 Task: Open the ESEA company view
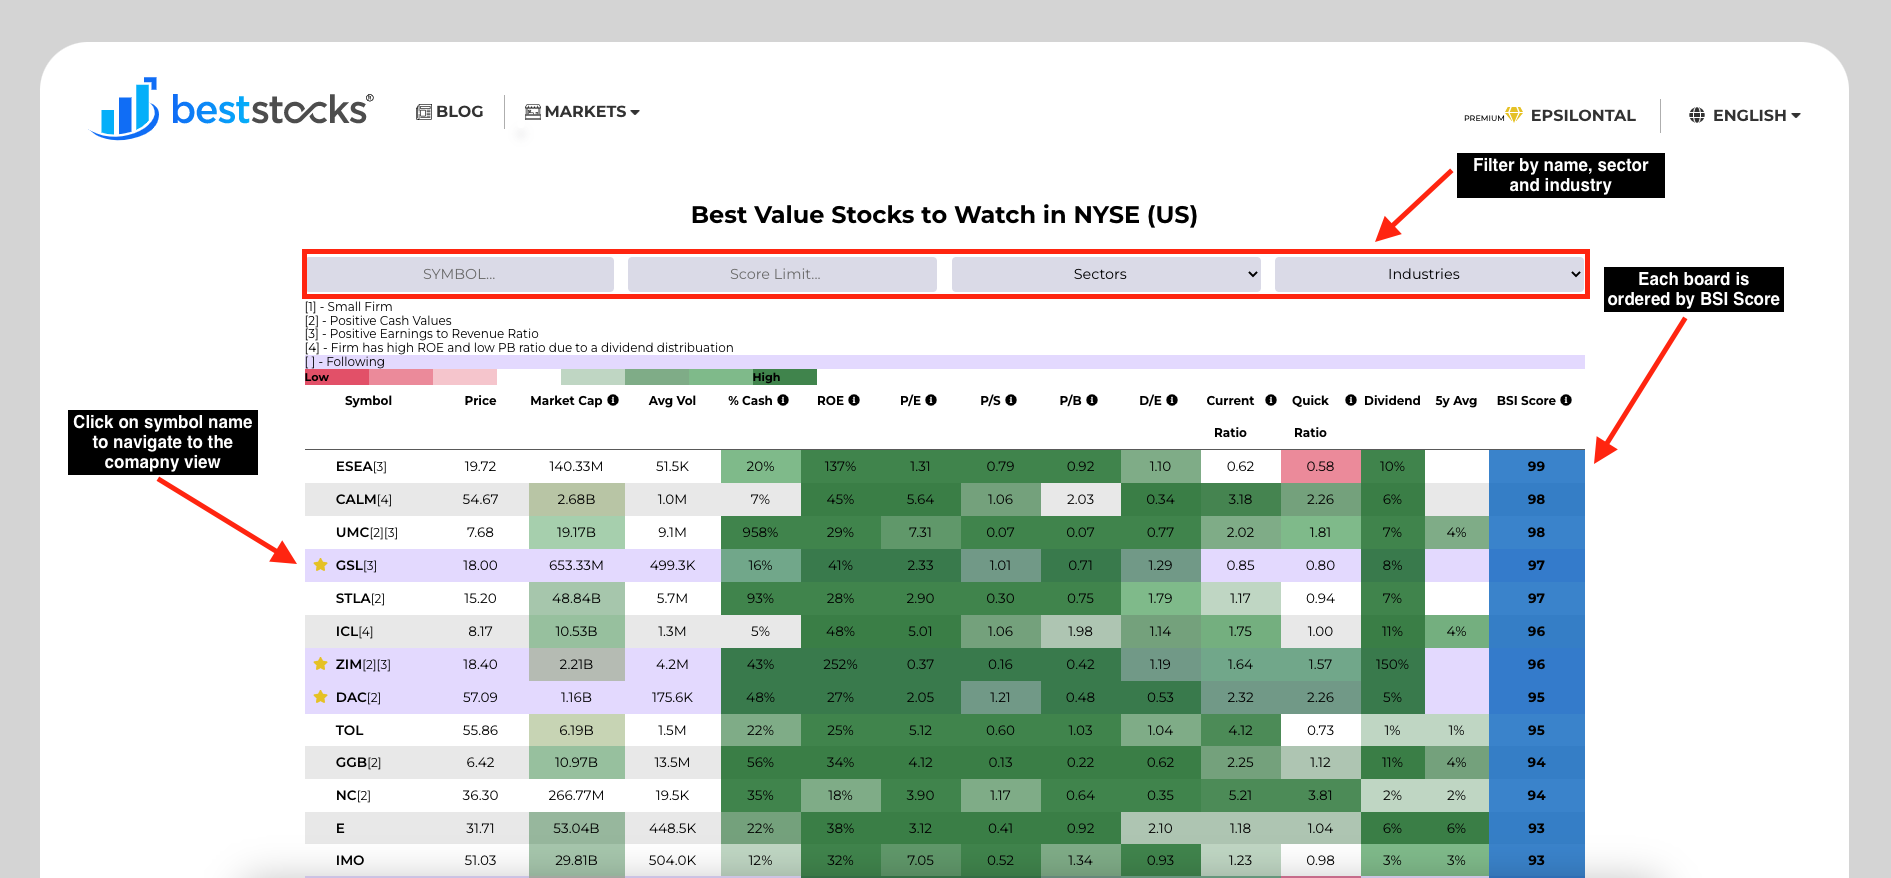point(354,466)
